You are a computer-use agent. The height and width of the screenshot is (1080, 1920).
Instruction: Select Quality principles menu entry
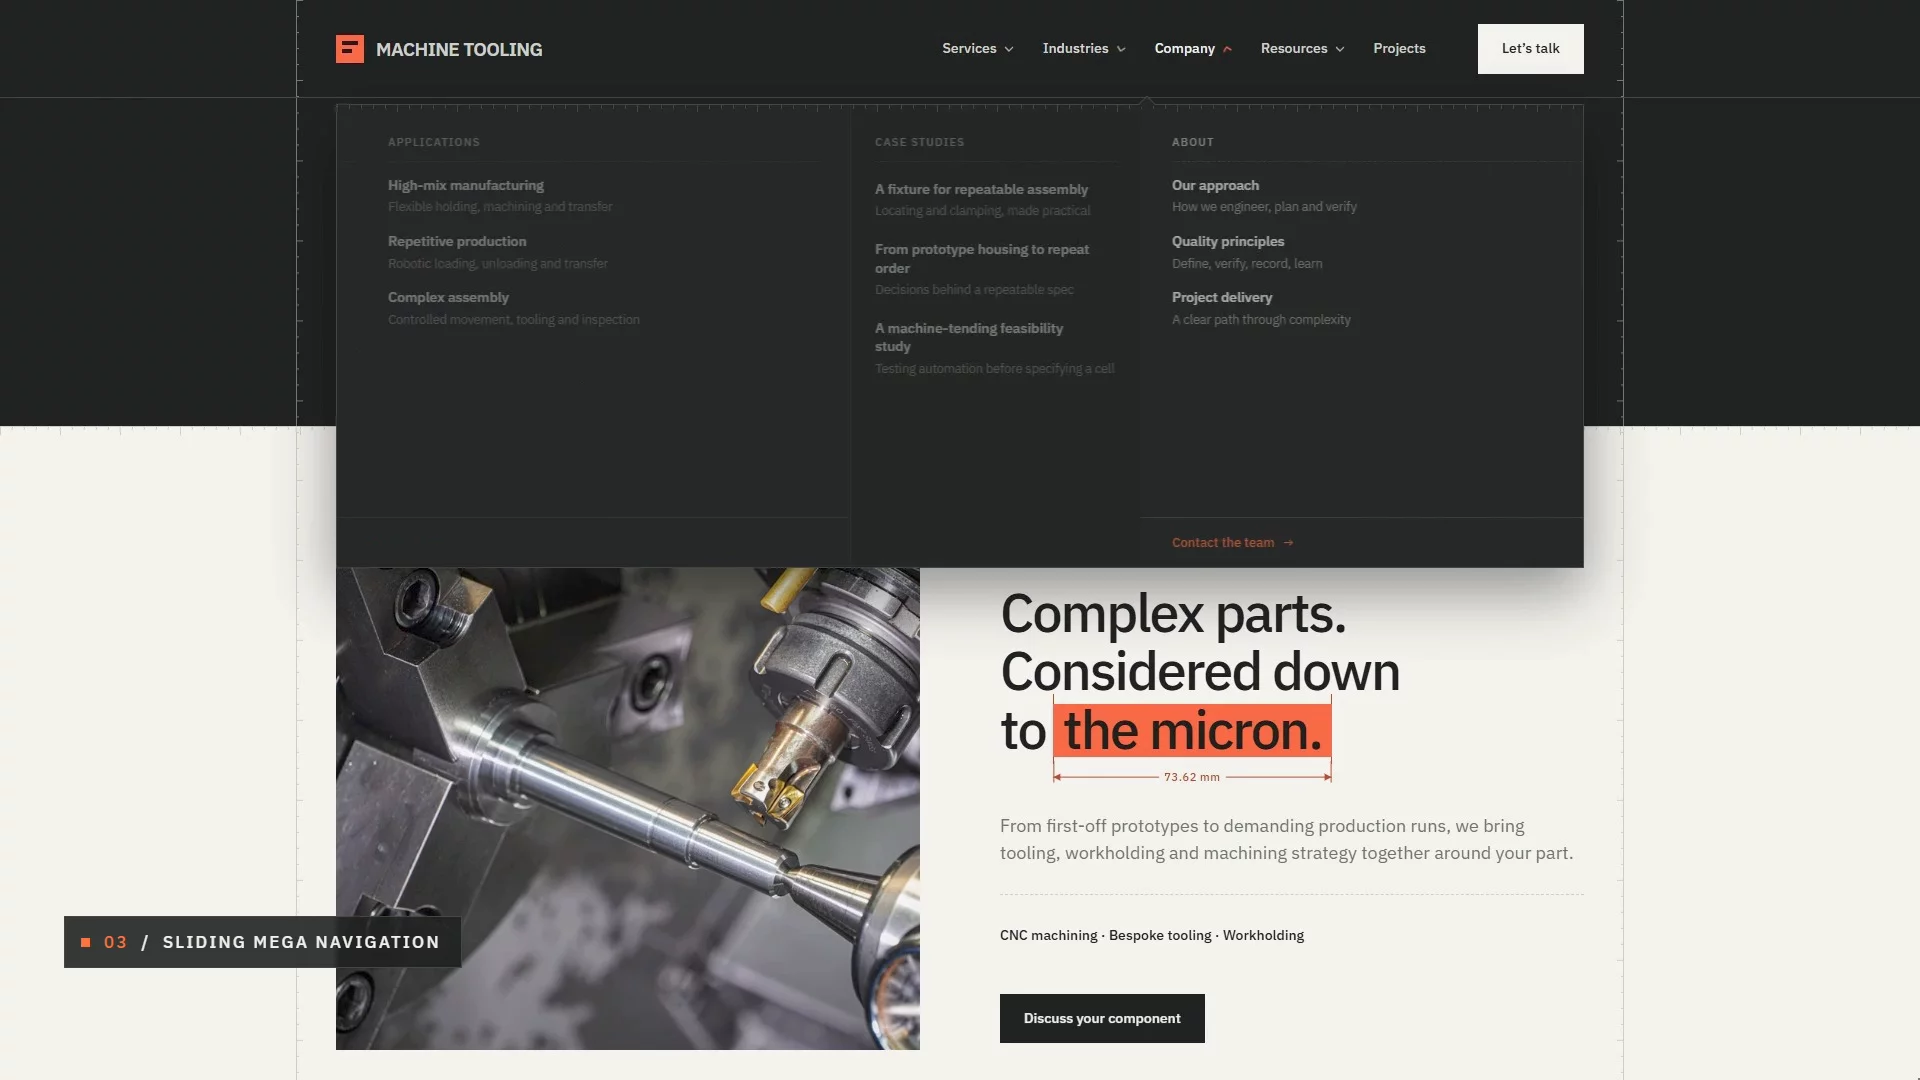(1247, 252)
